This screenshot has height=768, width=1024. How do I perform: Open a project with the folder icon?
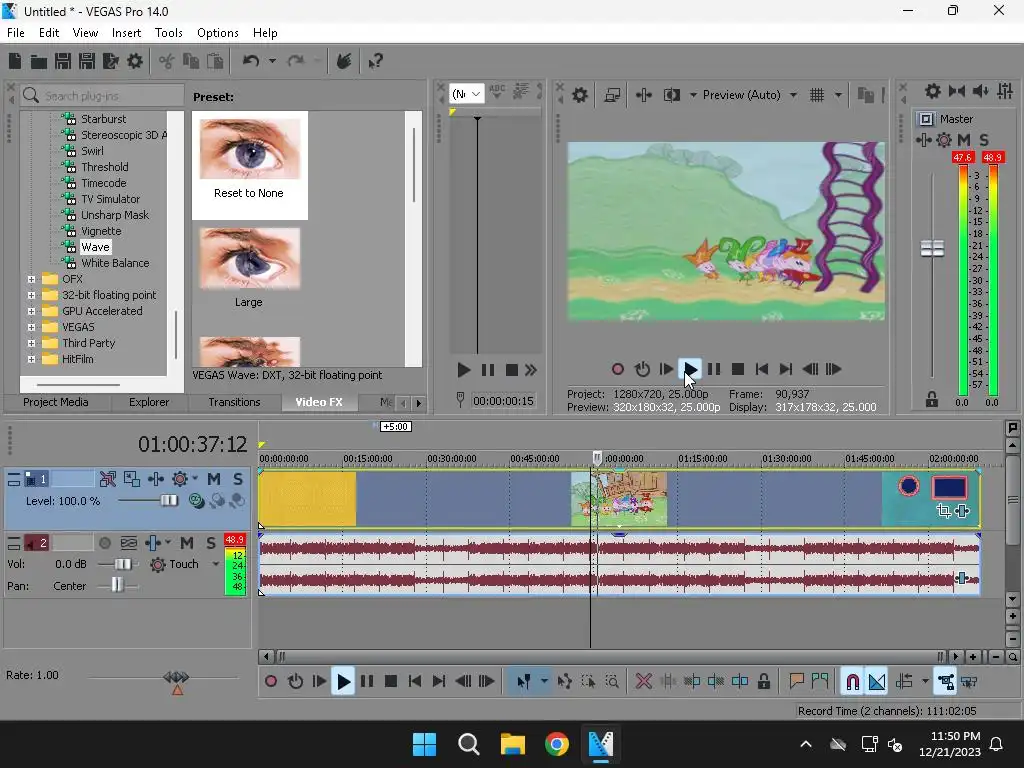pyautogui.click(x=39, y=61)
